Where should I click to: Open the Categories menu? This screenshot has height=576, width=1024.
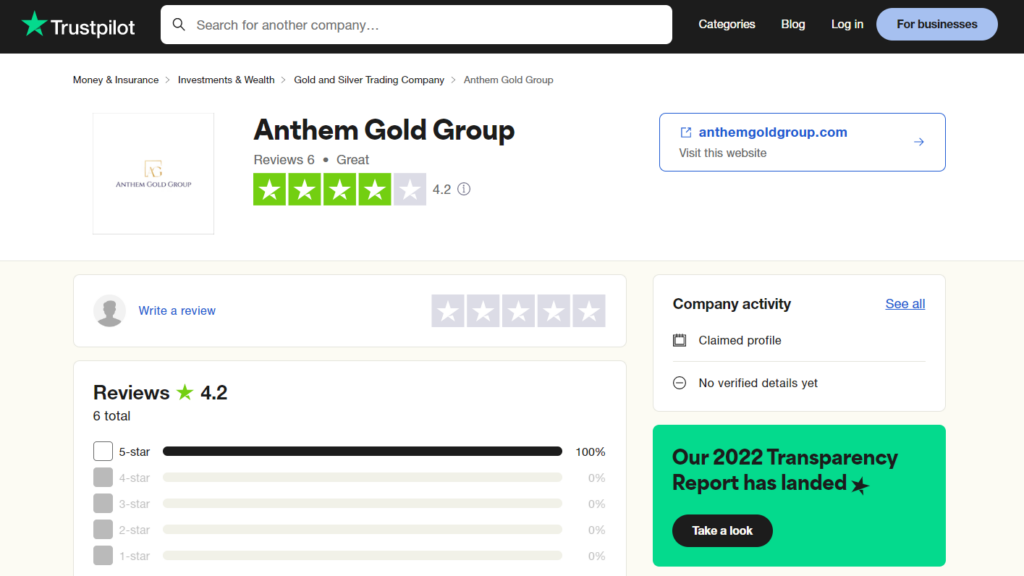click(x=726, y=24)
